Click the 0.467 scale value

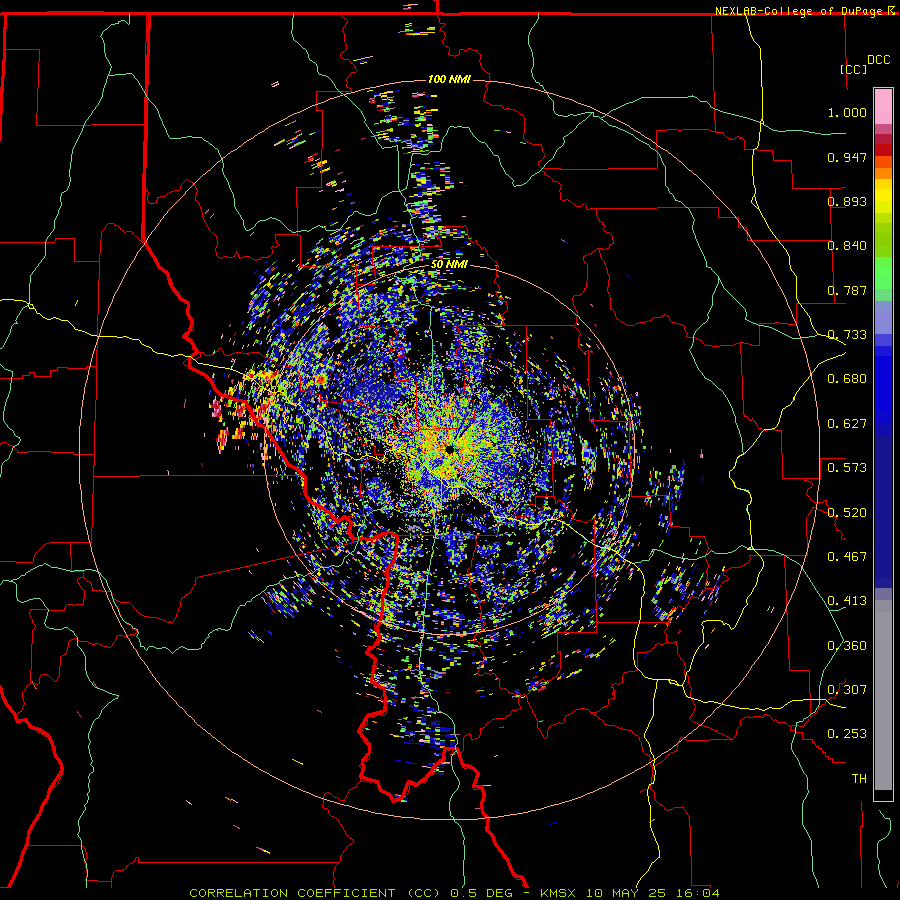pos(847,557)
